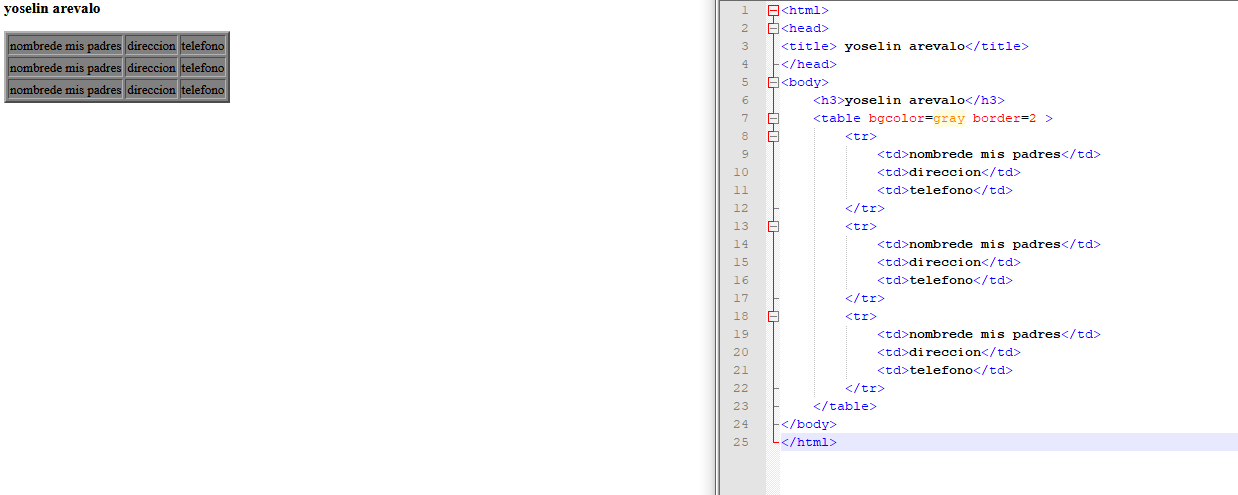Click the closing </tr> tag on line 22

pos(865,388)
